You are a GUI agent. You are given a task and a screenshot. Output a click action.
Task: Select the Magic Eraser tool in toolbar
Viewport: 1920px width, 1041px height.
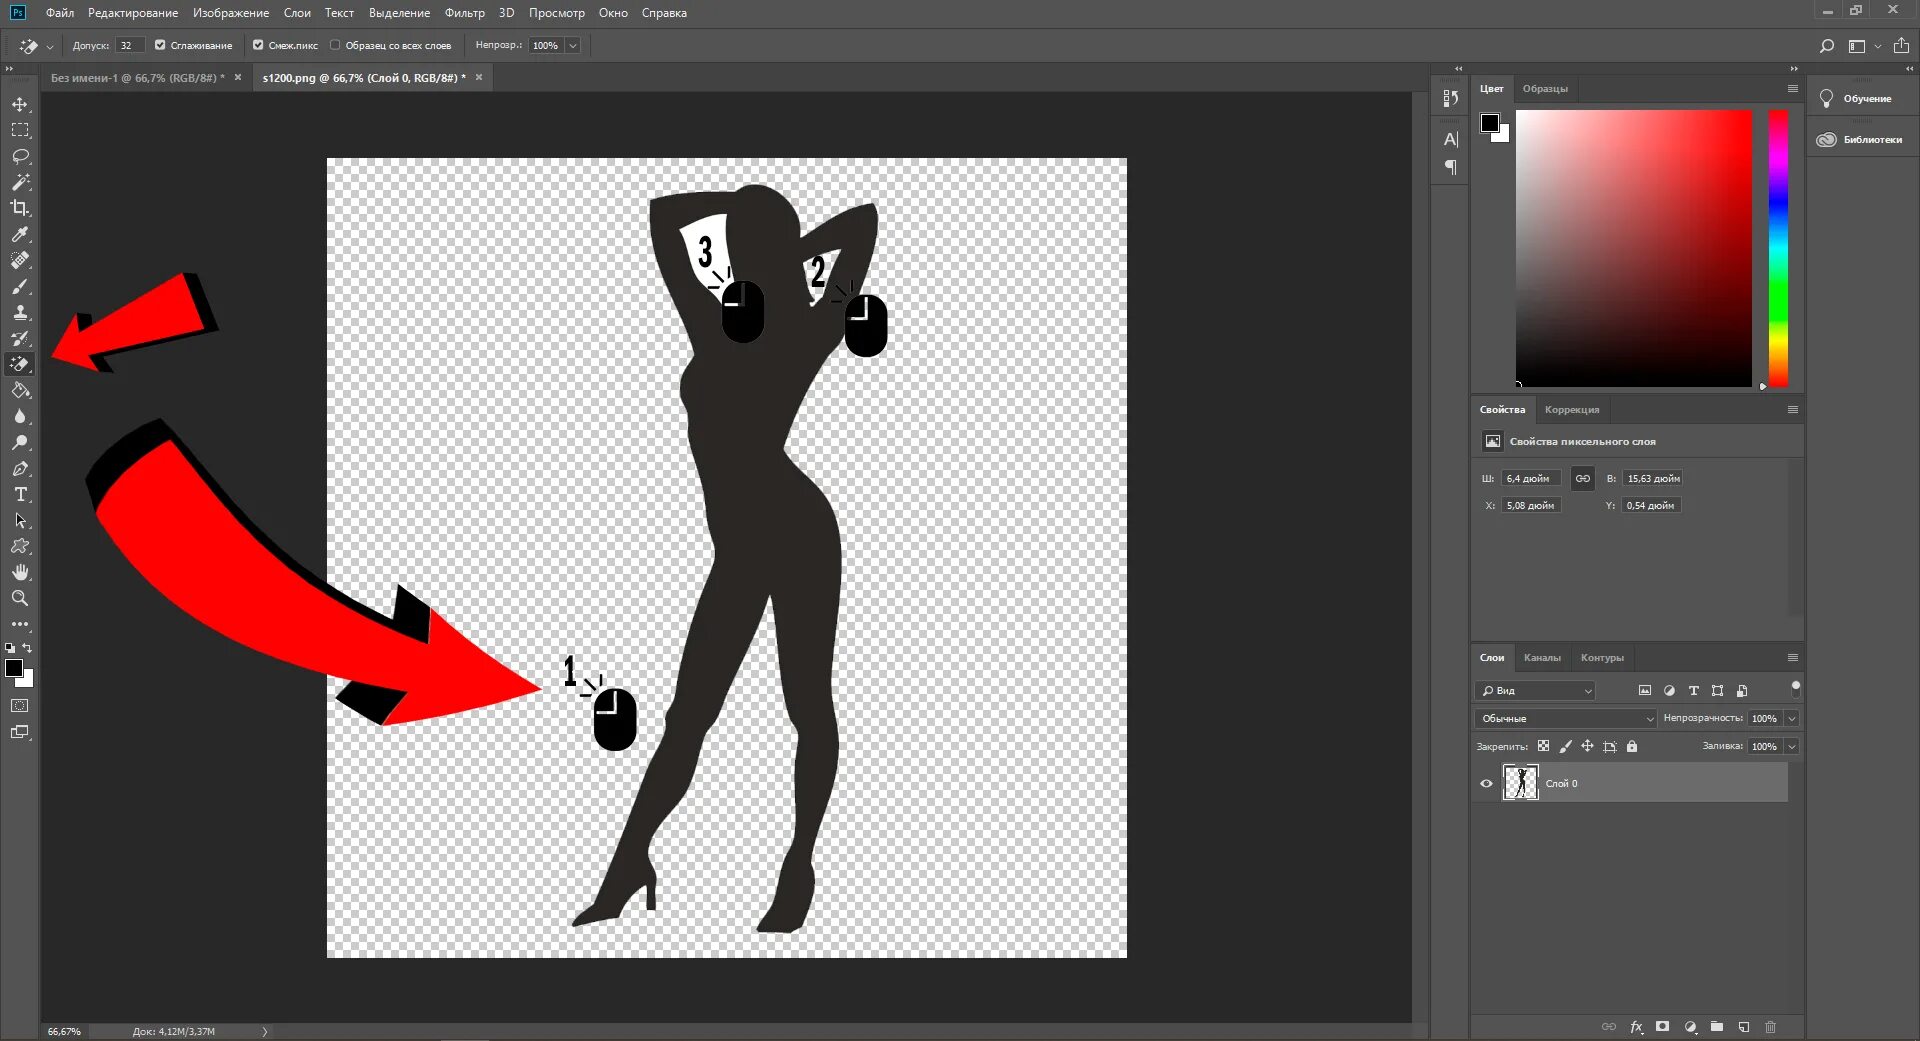pyautogui.click(x=20, y=365)
